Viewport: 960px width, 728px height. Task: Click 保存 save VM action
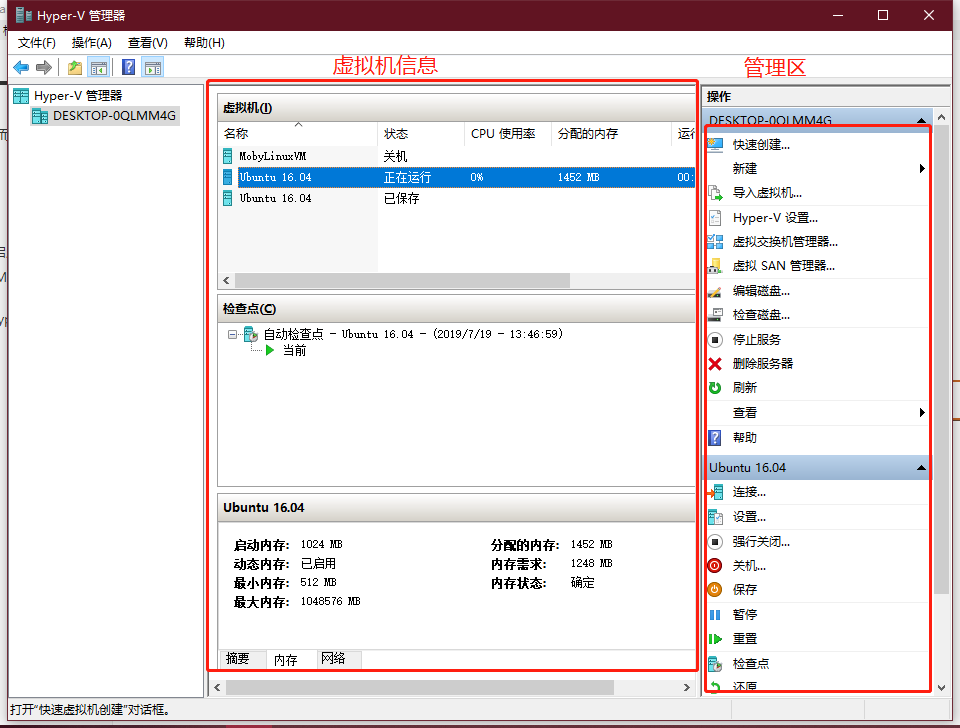tap(744, 590)
